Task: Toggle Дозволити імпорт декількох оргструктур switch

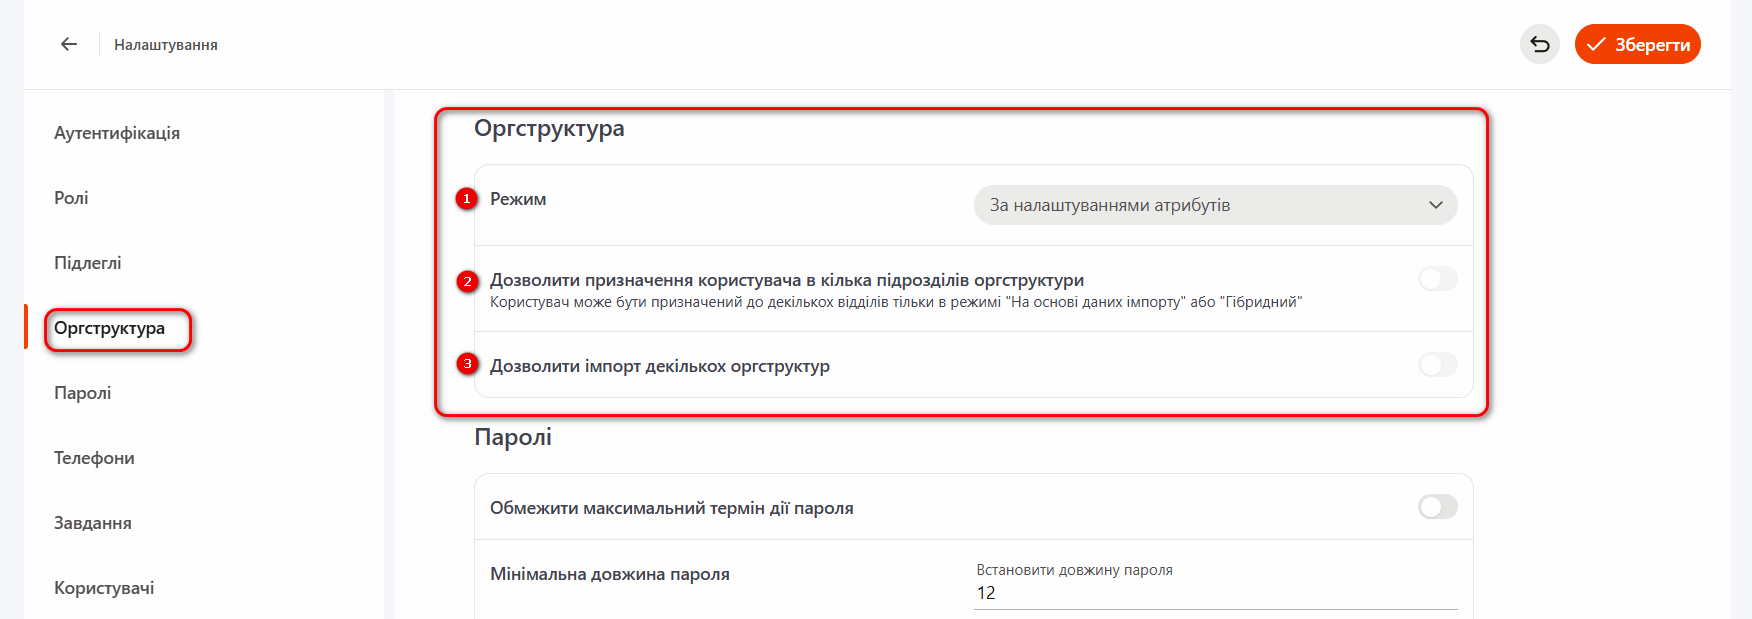Action: (x=1437, y=365)
